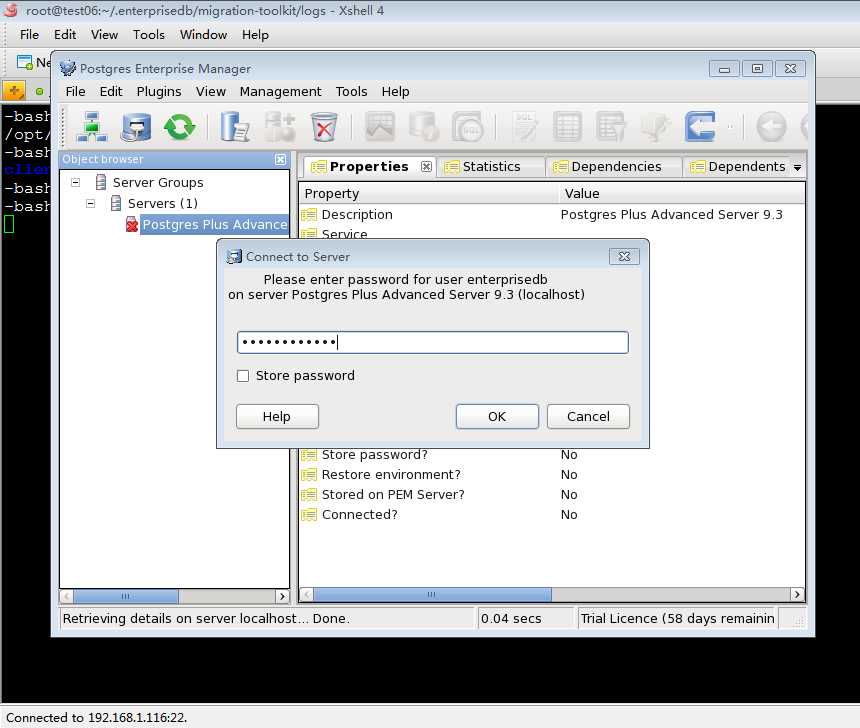Close the Connect to Server dialog
The height and width of the screenshot is (728, 860).
tap(624, 256)
